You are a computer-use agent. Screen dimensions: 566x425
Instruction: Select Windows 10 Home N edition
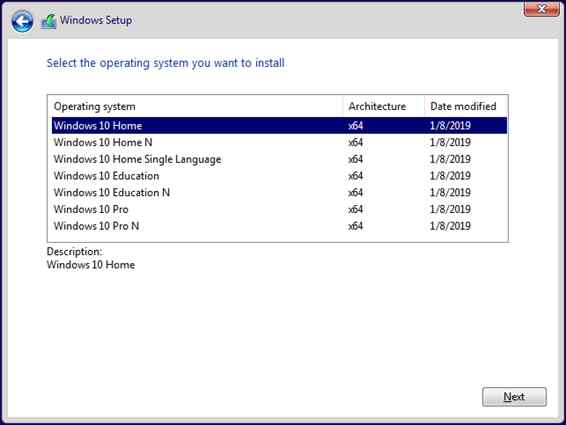(279, 142)
